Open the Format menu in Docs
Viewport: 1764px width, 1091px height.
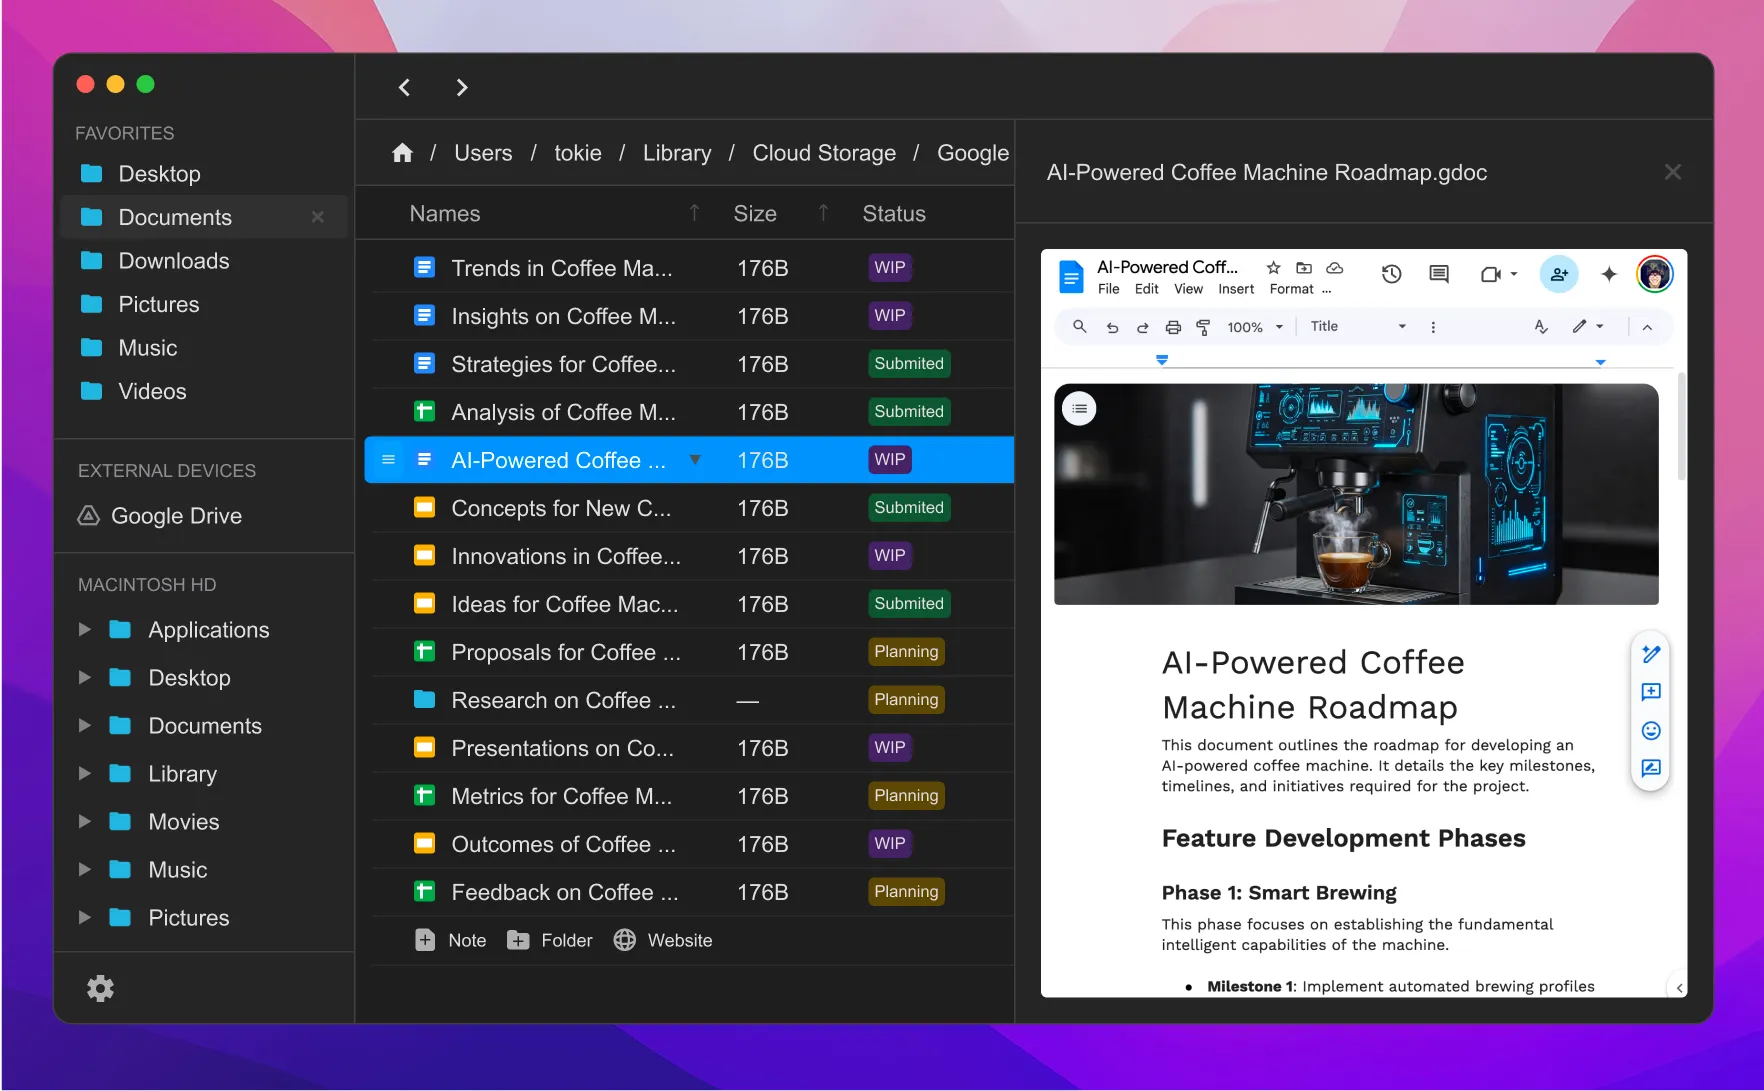[x=1291, y=289]
